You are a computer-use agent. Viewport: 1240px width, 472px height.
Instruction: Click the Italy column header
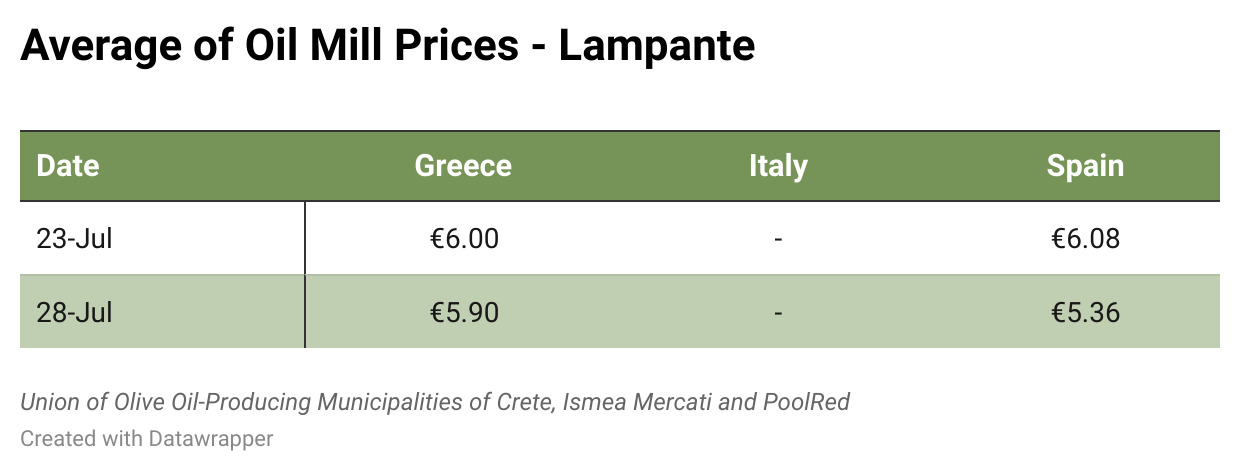pos(777,166)
